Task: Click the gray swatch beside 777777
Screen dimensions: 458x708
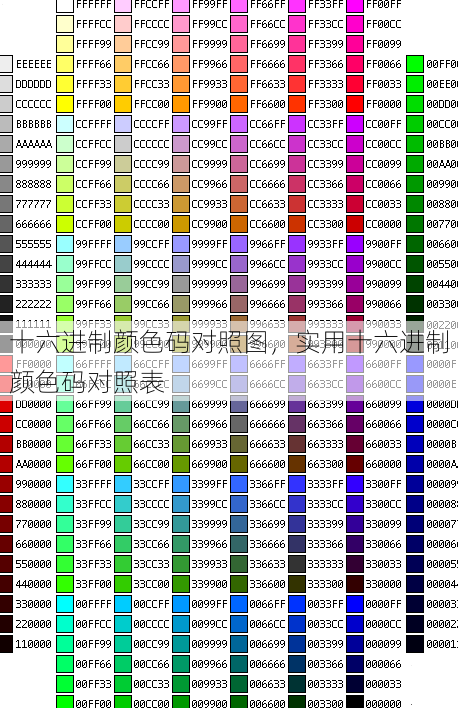Action: coord(6,204)
